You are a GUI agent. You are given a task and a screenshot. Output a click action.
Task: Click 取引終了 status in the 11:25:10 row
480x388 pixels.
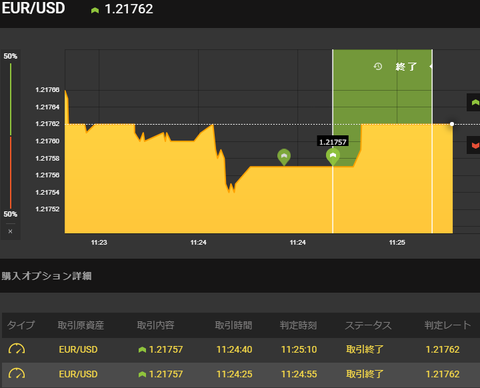pos(365,349)
